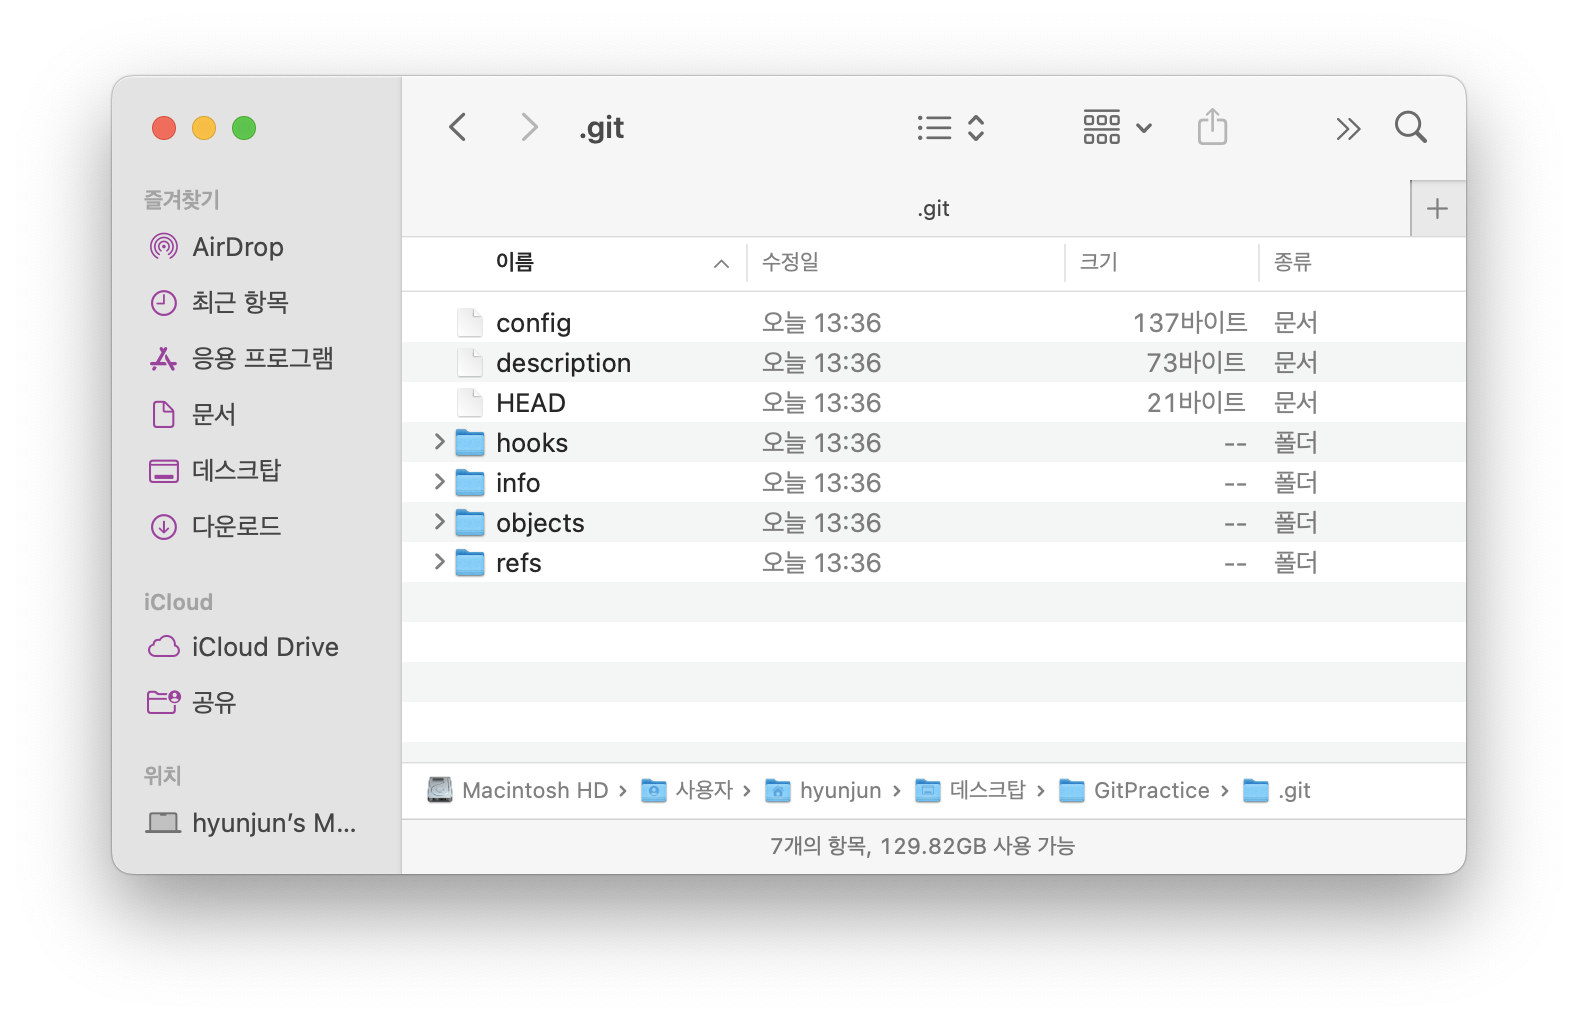Expand the info folder disclosure arrow

point(439,481)
